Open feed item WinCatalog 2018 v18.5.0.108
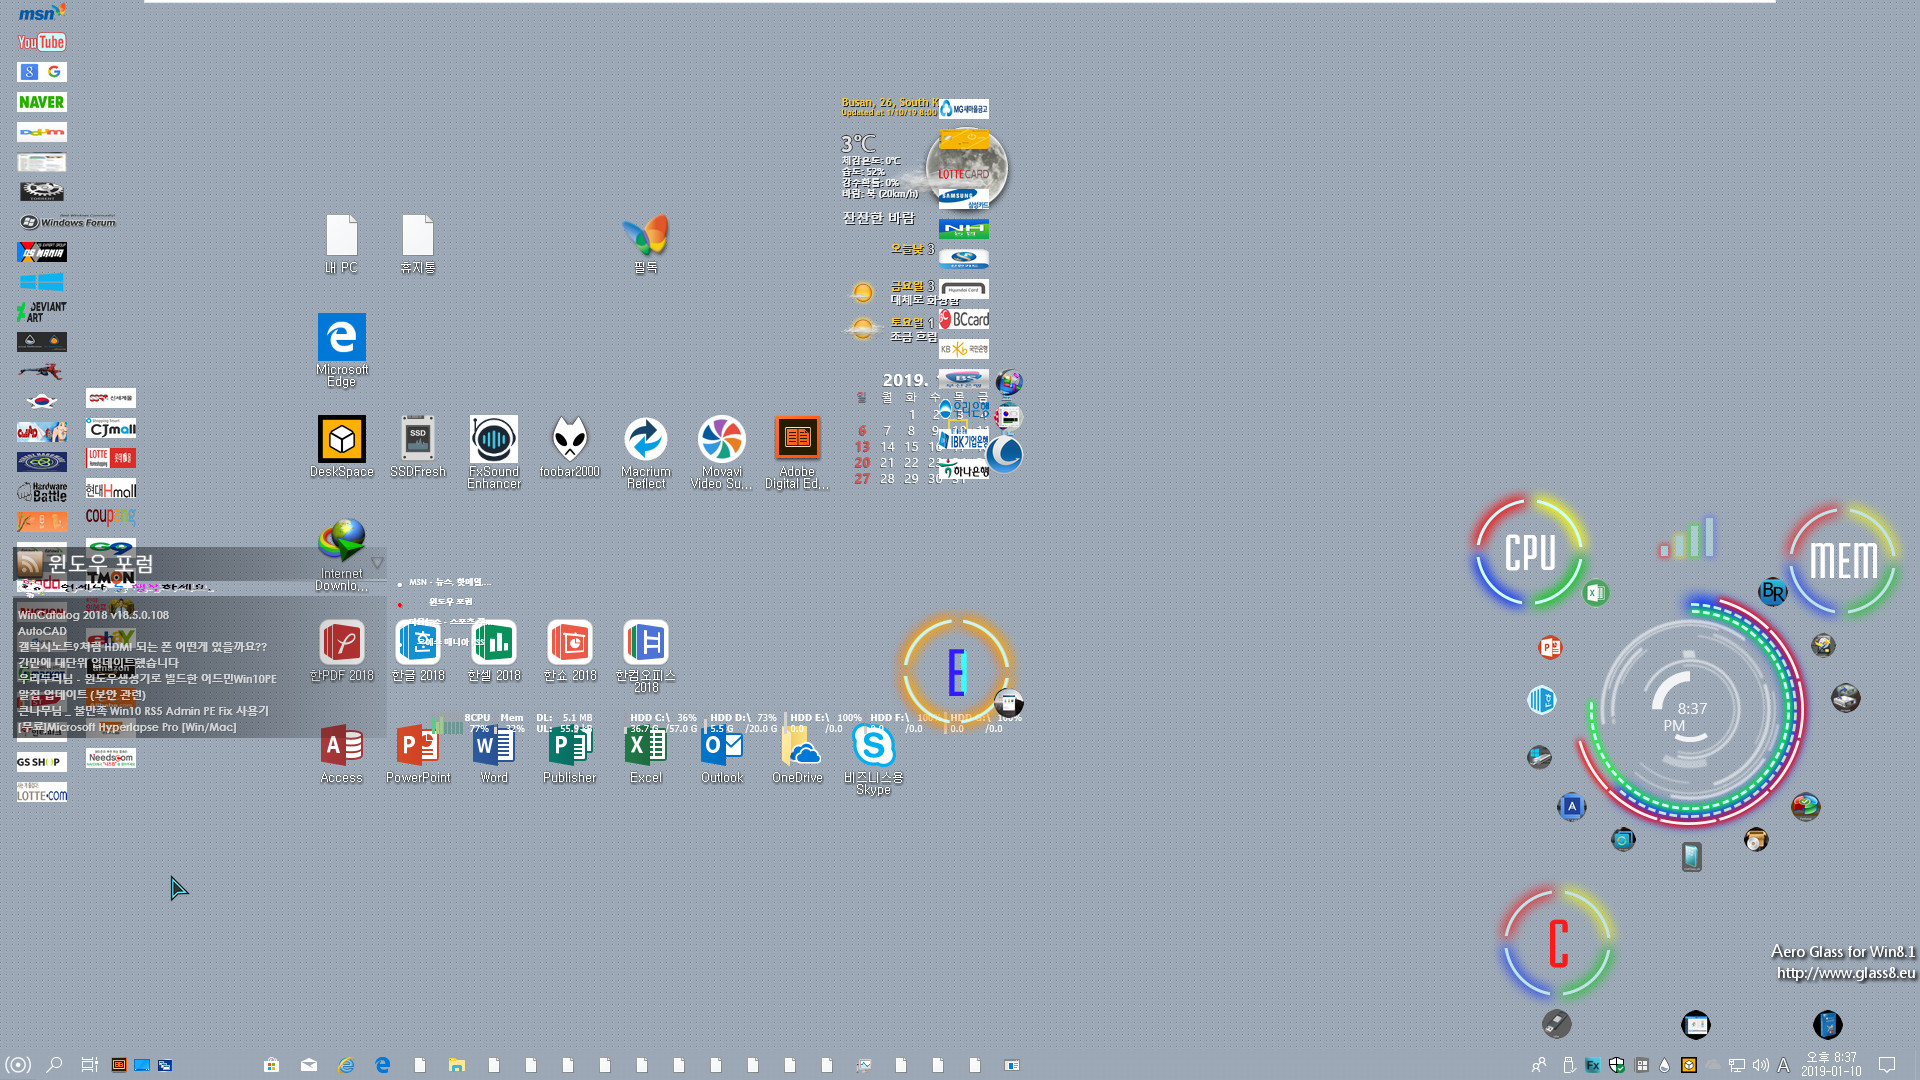Image resolution: width=1920 pixels, height=1080 pixels. (93, 615)
